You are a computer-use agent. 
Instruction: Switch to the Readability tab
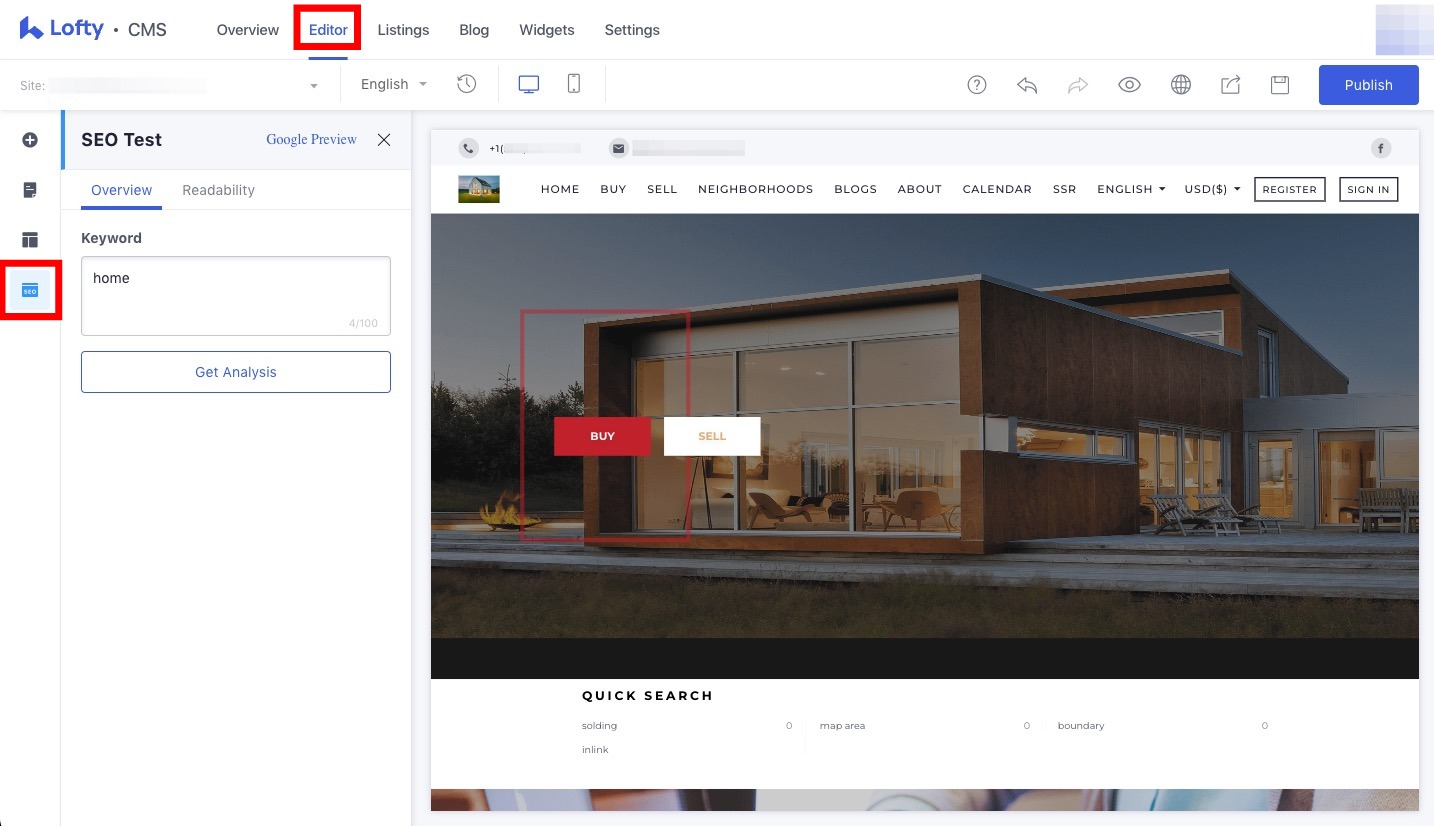tap(218, 190)
